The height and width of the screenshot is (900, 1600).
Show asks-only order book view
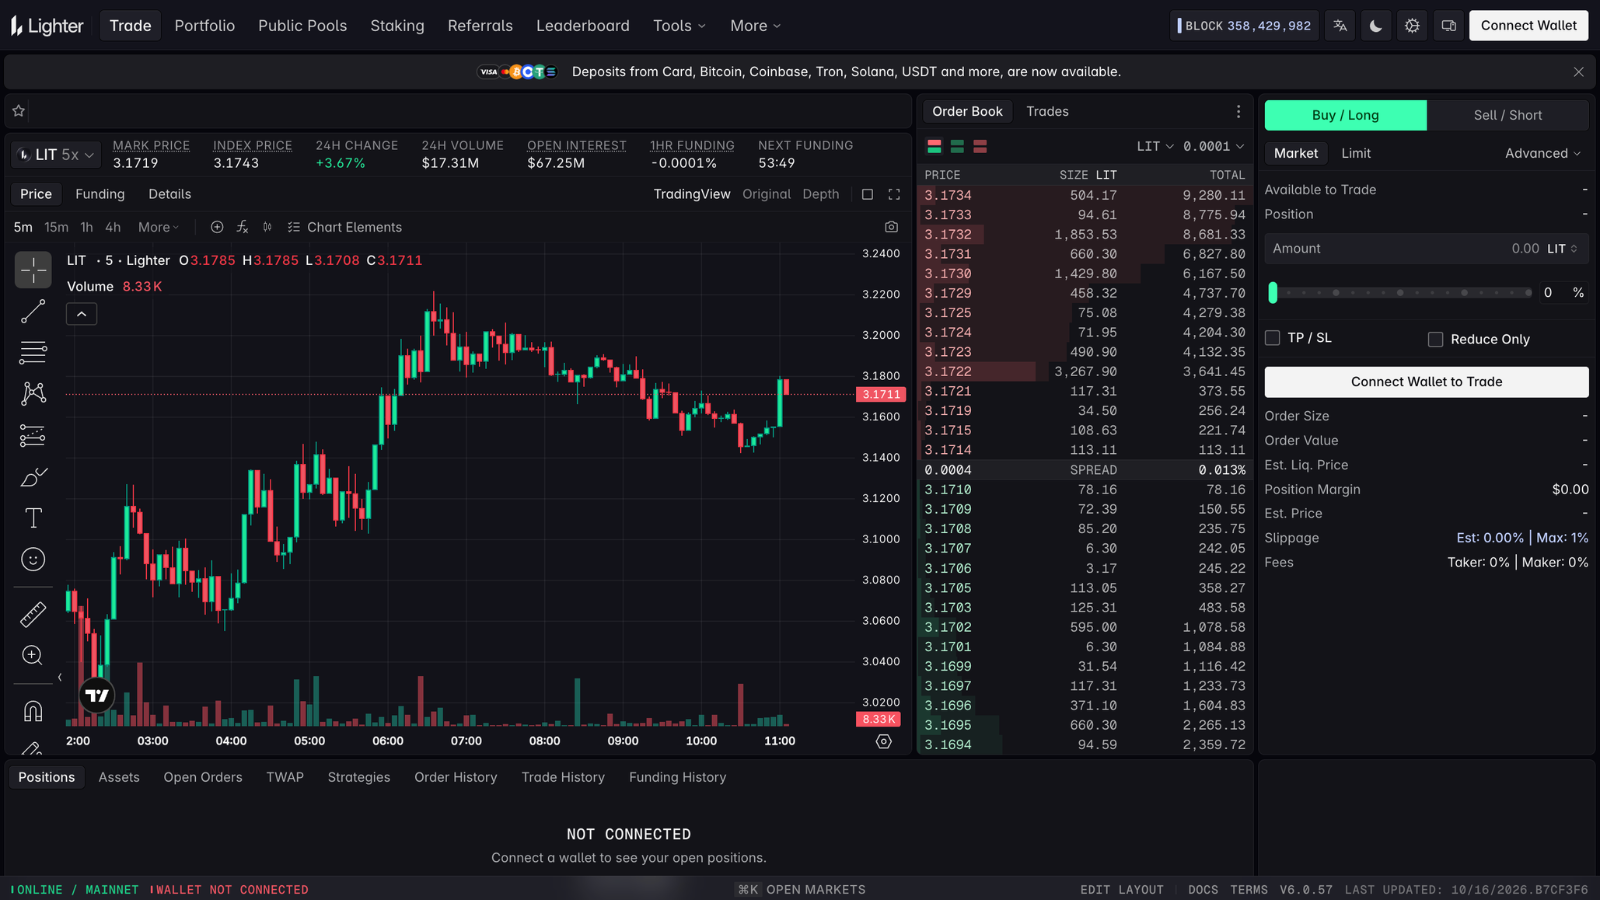[980, 146]
